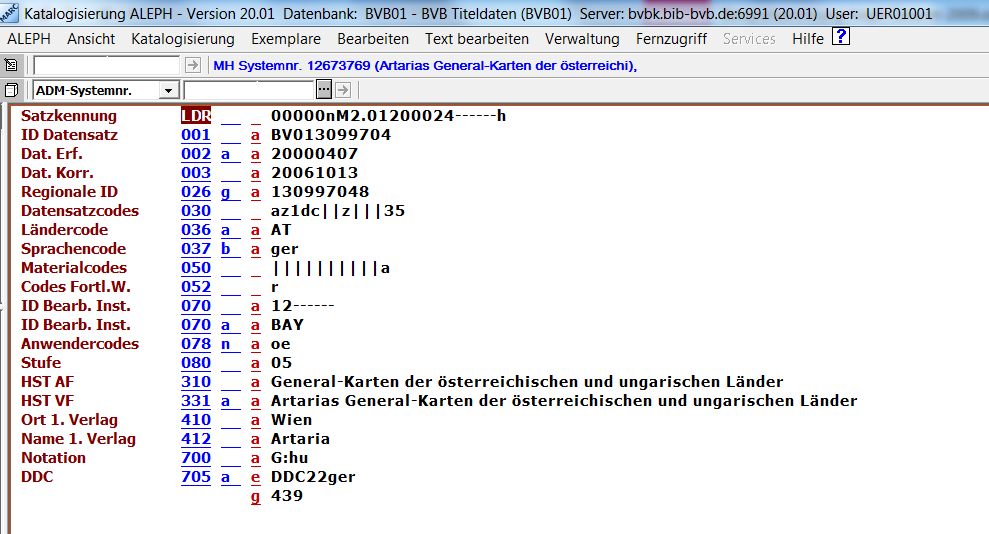
Task: Click field tag 705 in DDC row
Action: 196,477
